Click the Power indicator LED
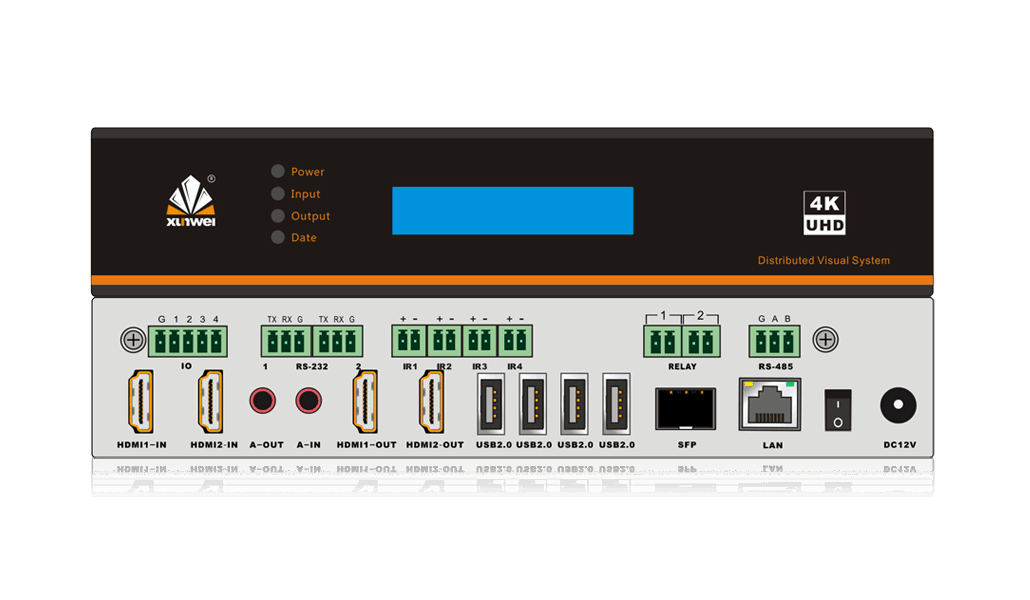The image size is (1030, 600). click(x=278, y=171)
